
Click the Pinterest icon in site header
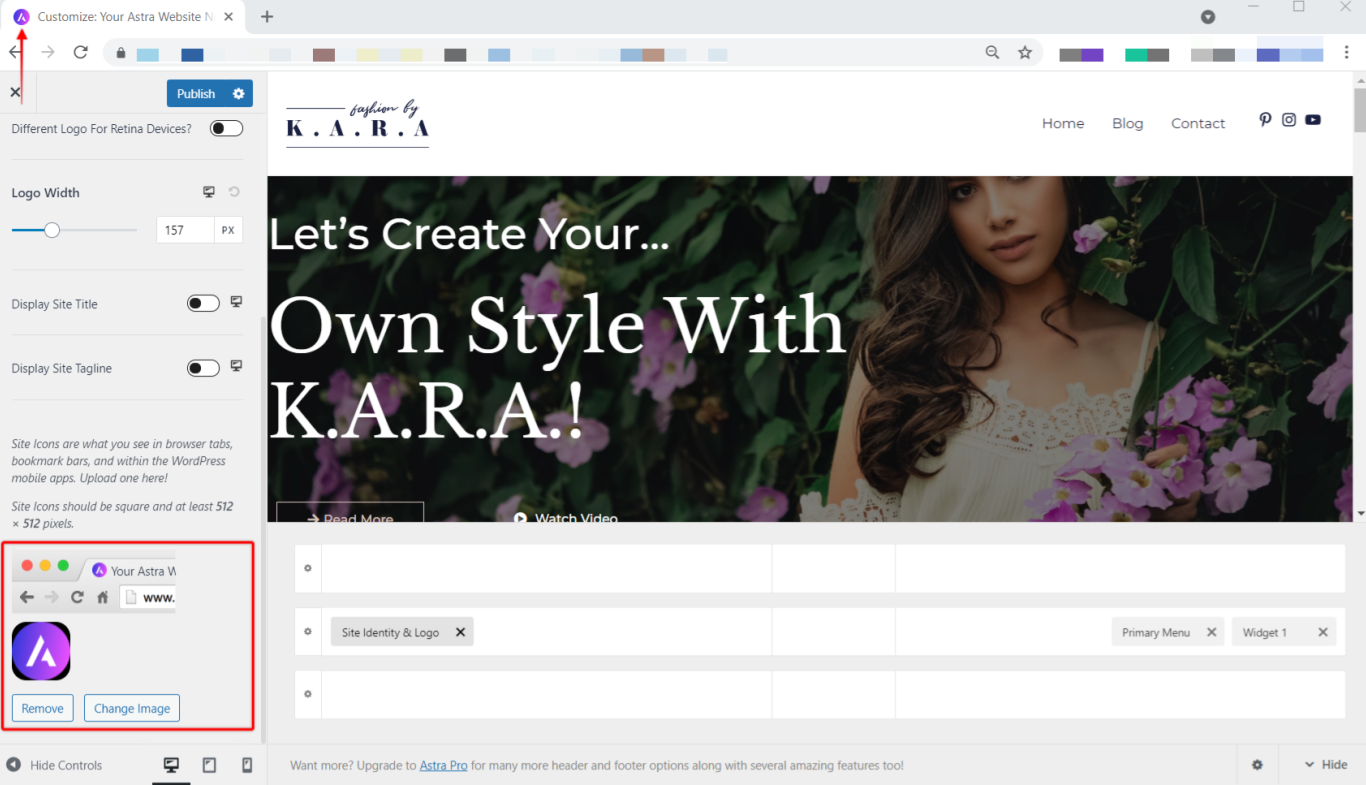(x=1265, y=120)
